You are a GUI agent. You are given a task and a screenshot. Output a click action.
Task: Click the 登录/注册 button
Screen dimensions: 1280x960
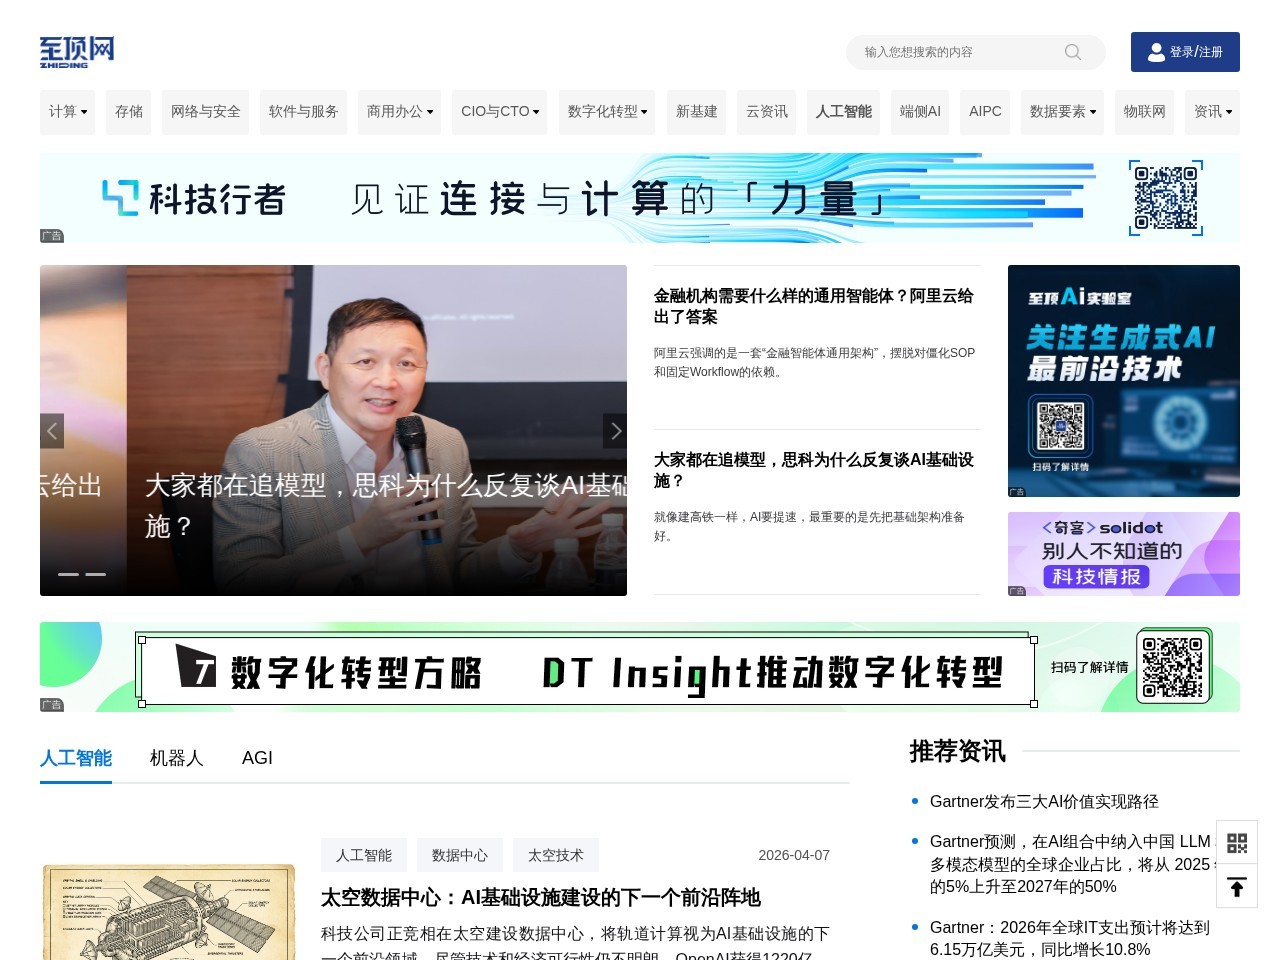coord(1185,52)
